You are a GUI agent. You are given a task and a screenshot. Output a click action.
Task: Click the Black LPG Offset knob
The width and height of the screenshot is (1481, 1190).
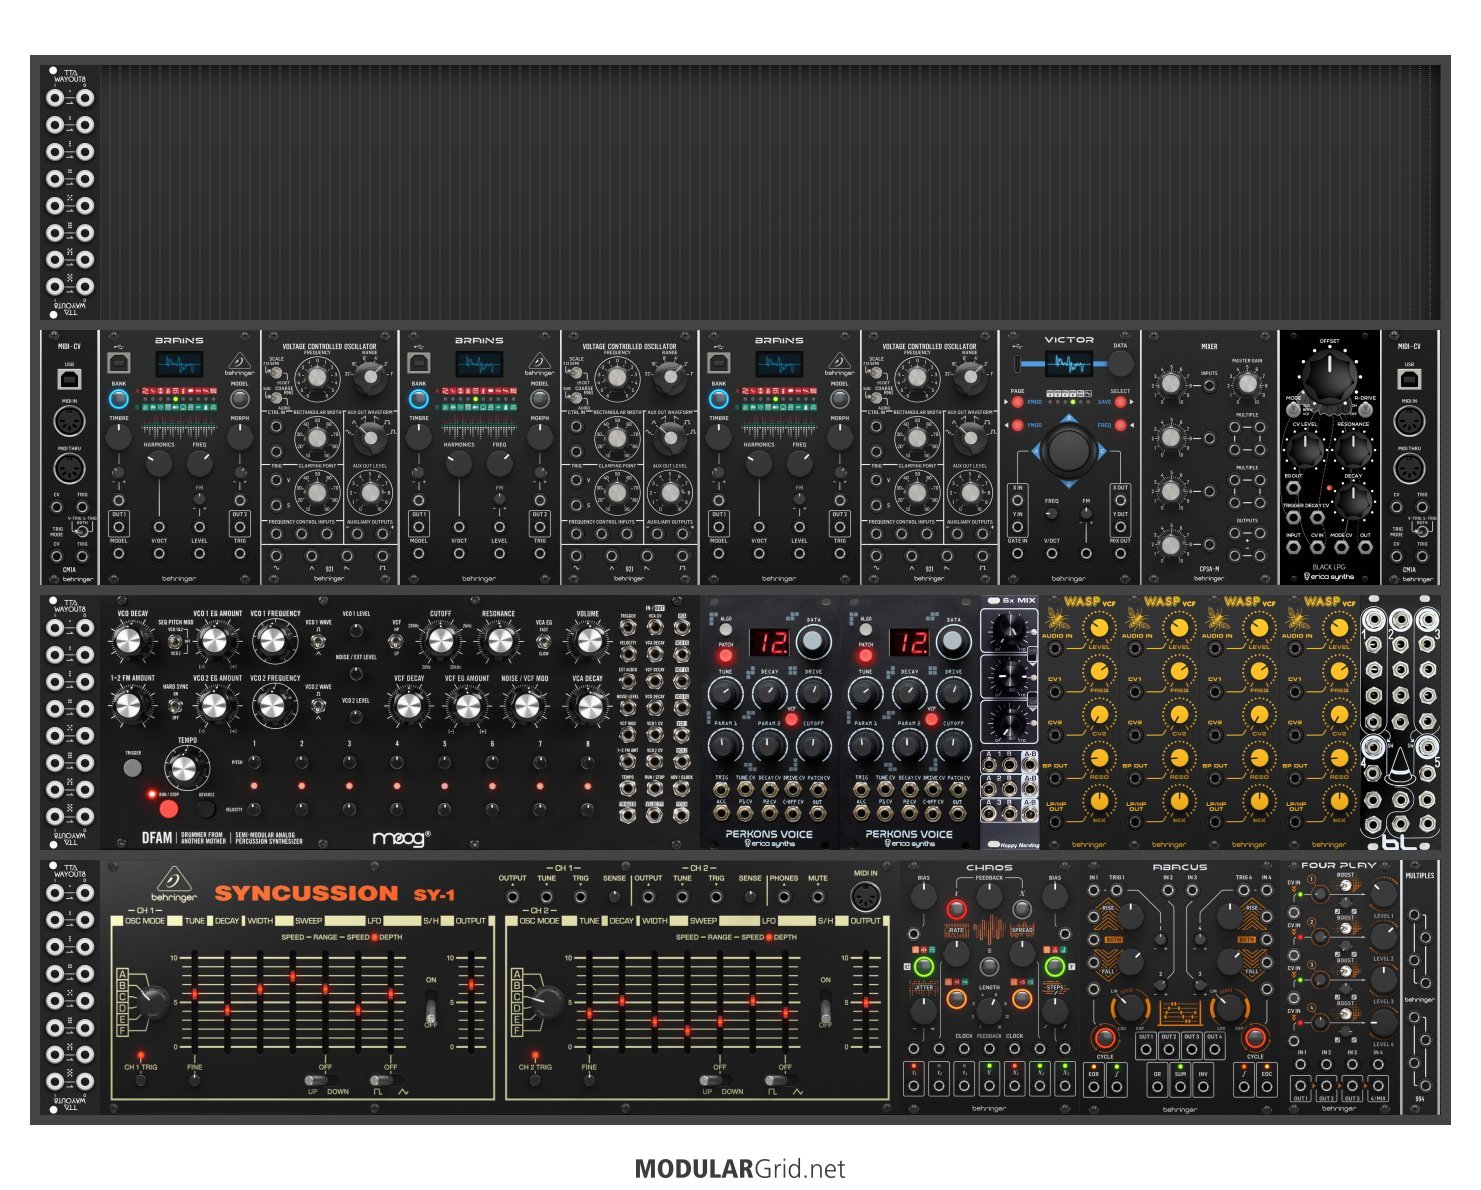1330,377
